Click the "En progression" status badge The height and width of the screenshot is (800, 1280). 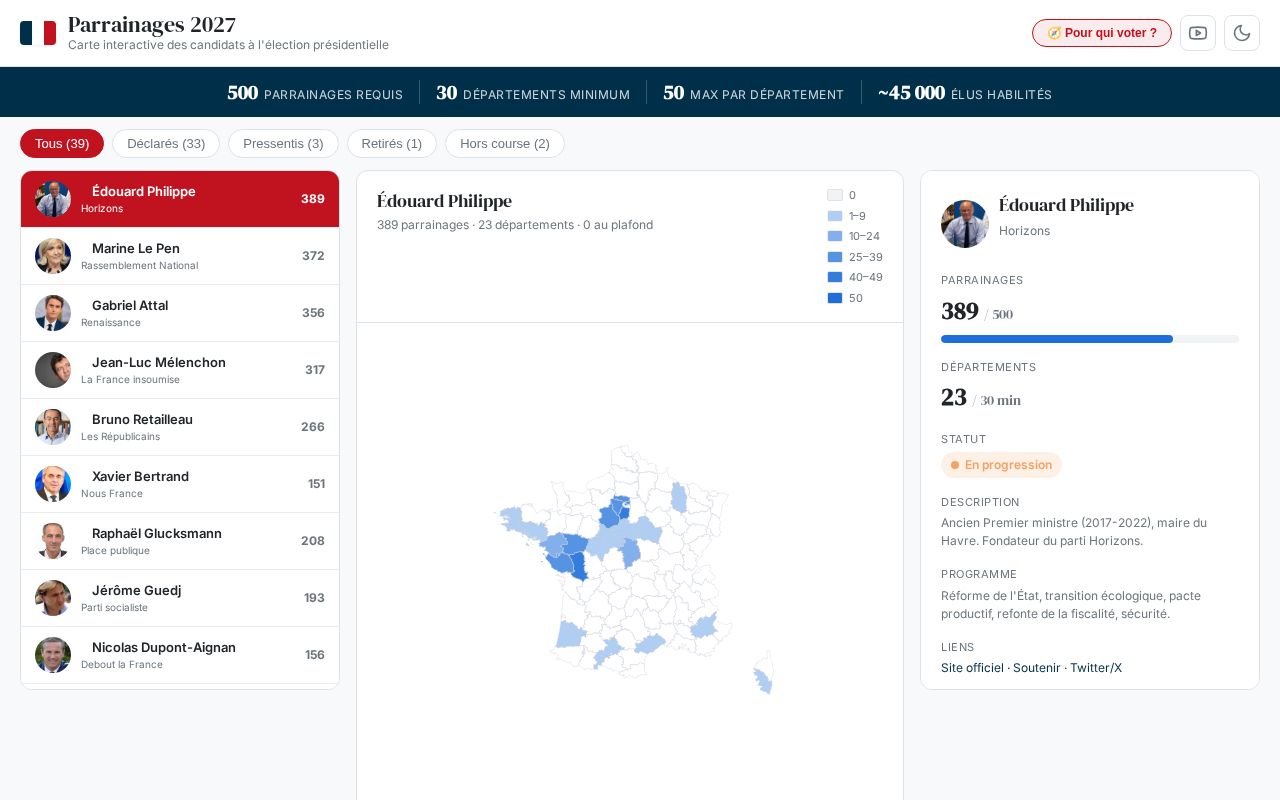pyautogui.click(x=1001, y=465)
